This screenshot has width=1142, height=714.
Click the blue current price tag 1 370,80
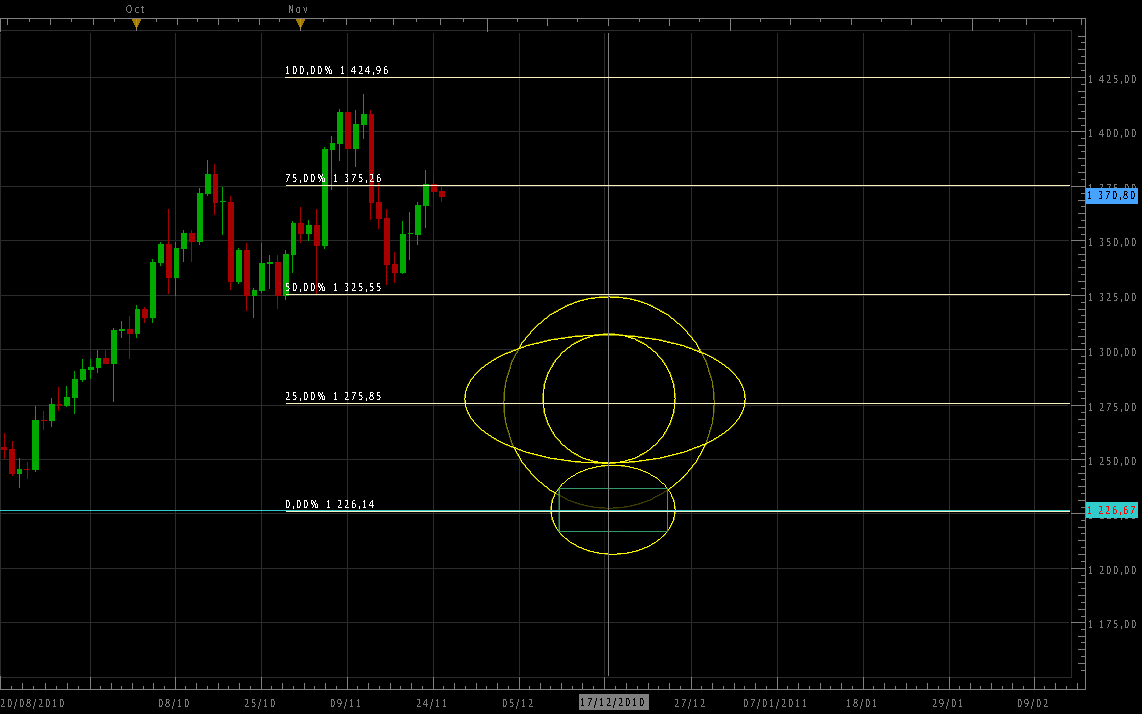pos(1111,195)
